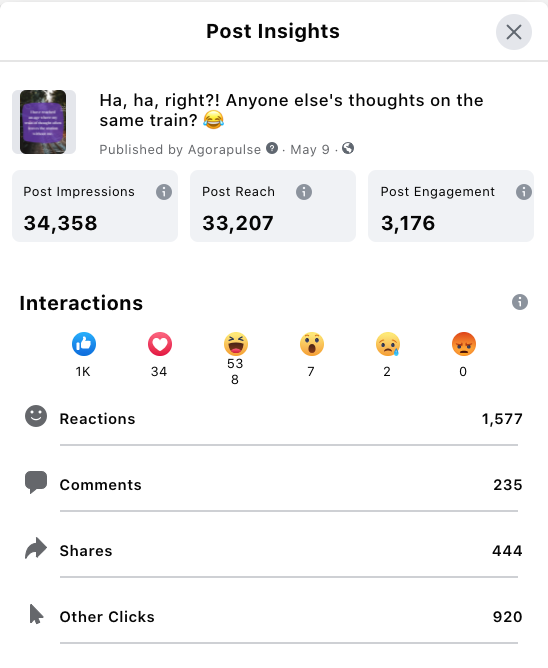
Task: Click the public globe privacy icon
Action: pos(348,148)
